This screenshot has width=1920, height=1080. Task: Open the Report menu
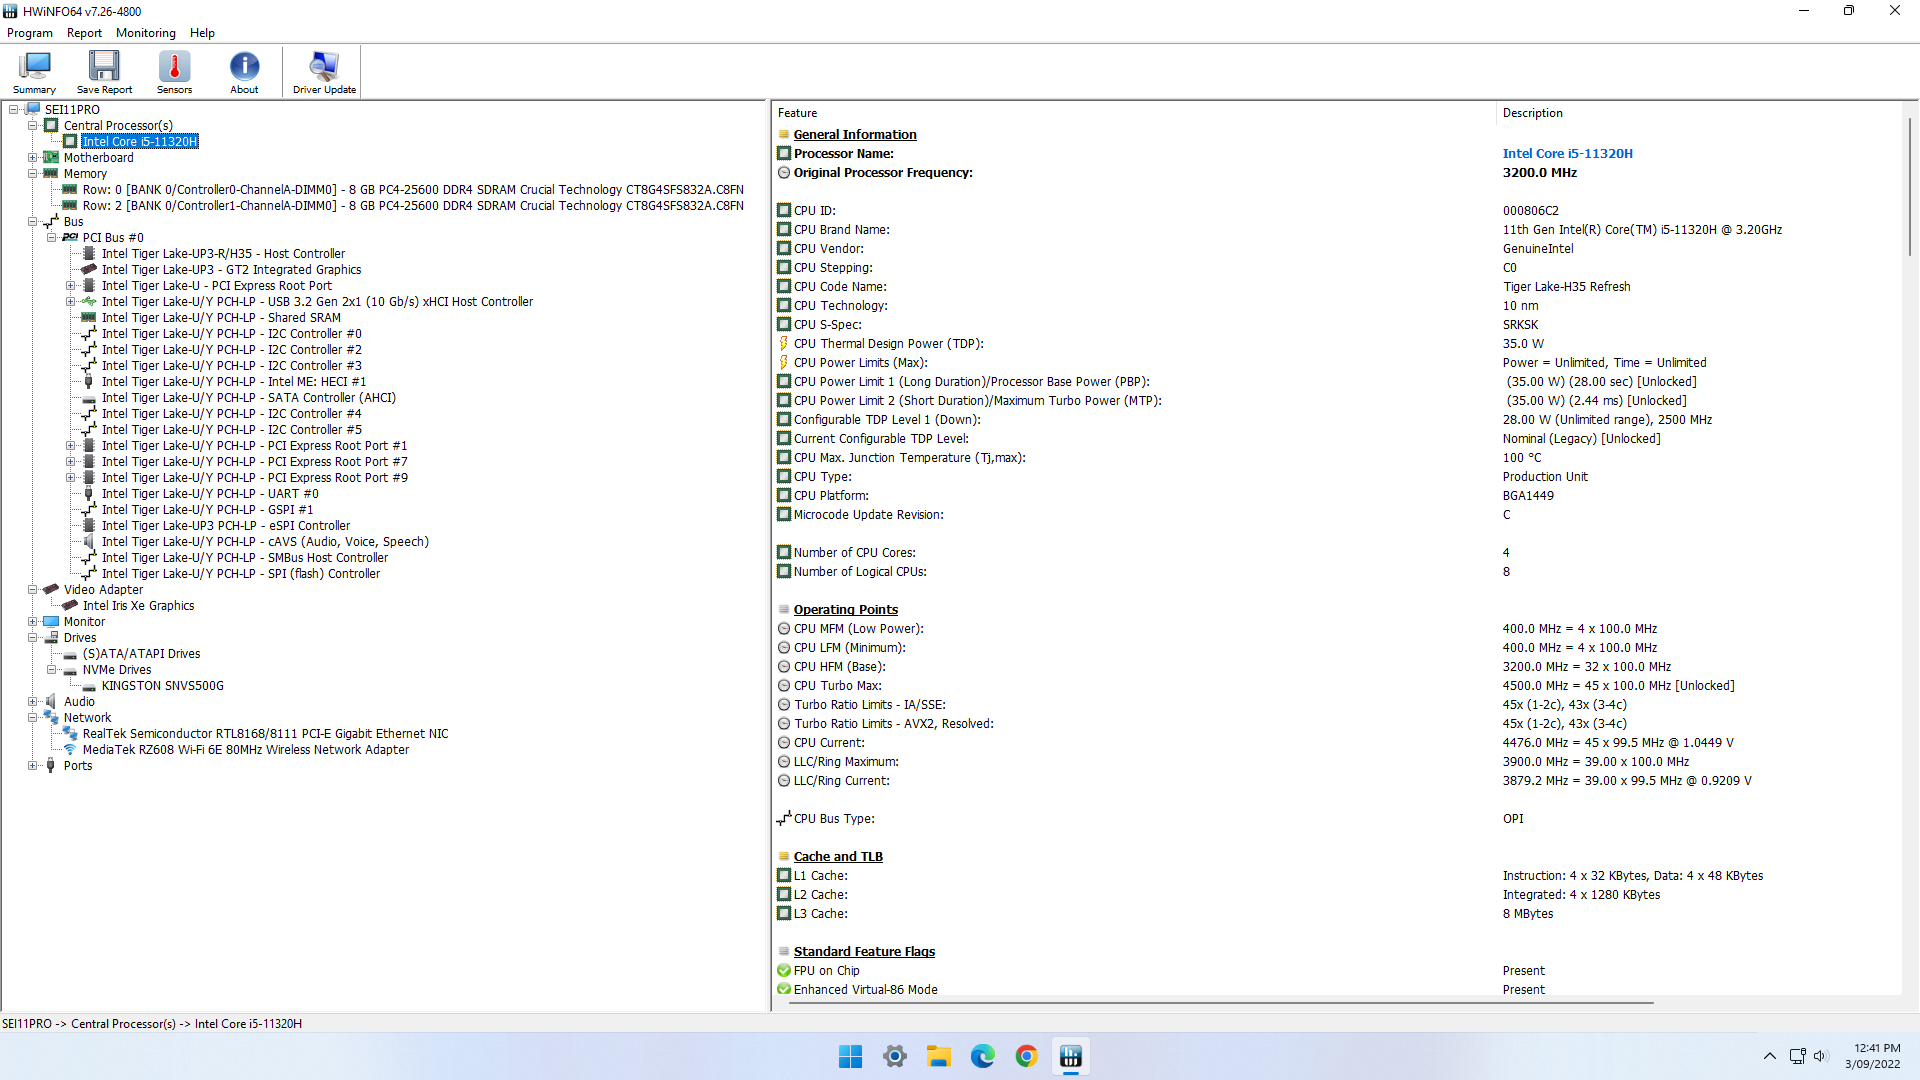84,33
